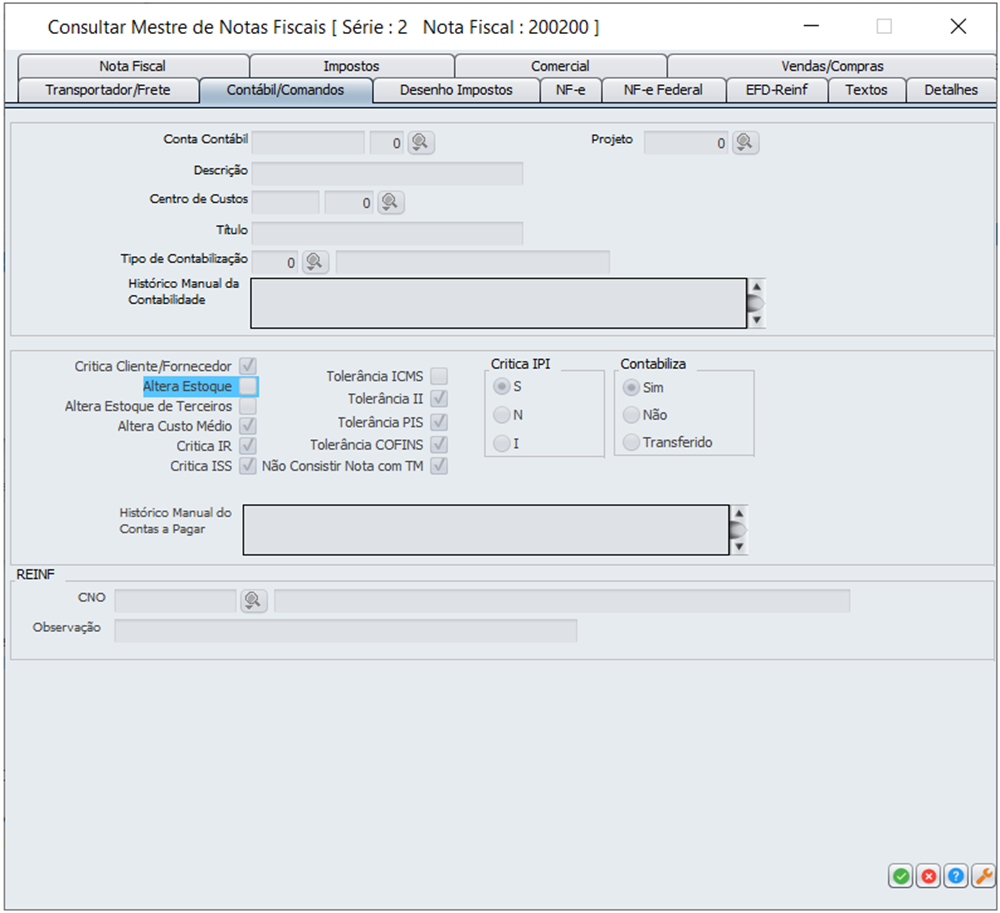Open EFD-Reinf tab
Viewport: 1000px width, 913px height.
coord(777,90)
